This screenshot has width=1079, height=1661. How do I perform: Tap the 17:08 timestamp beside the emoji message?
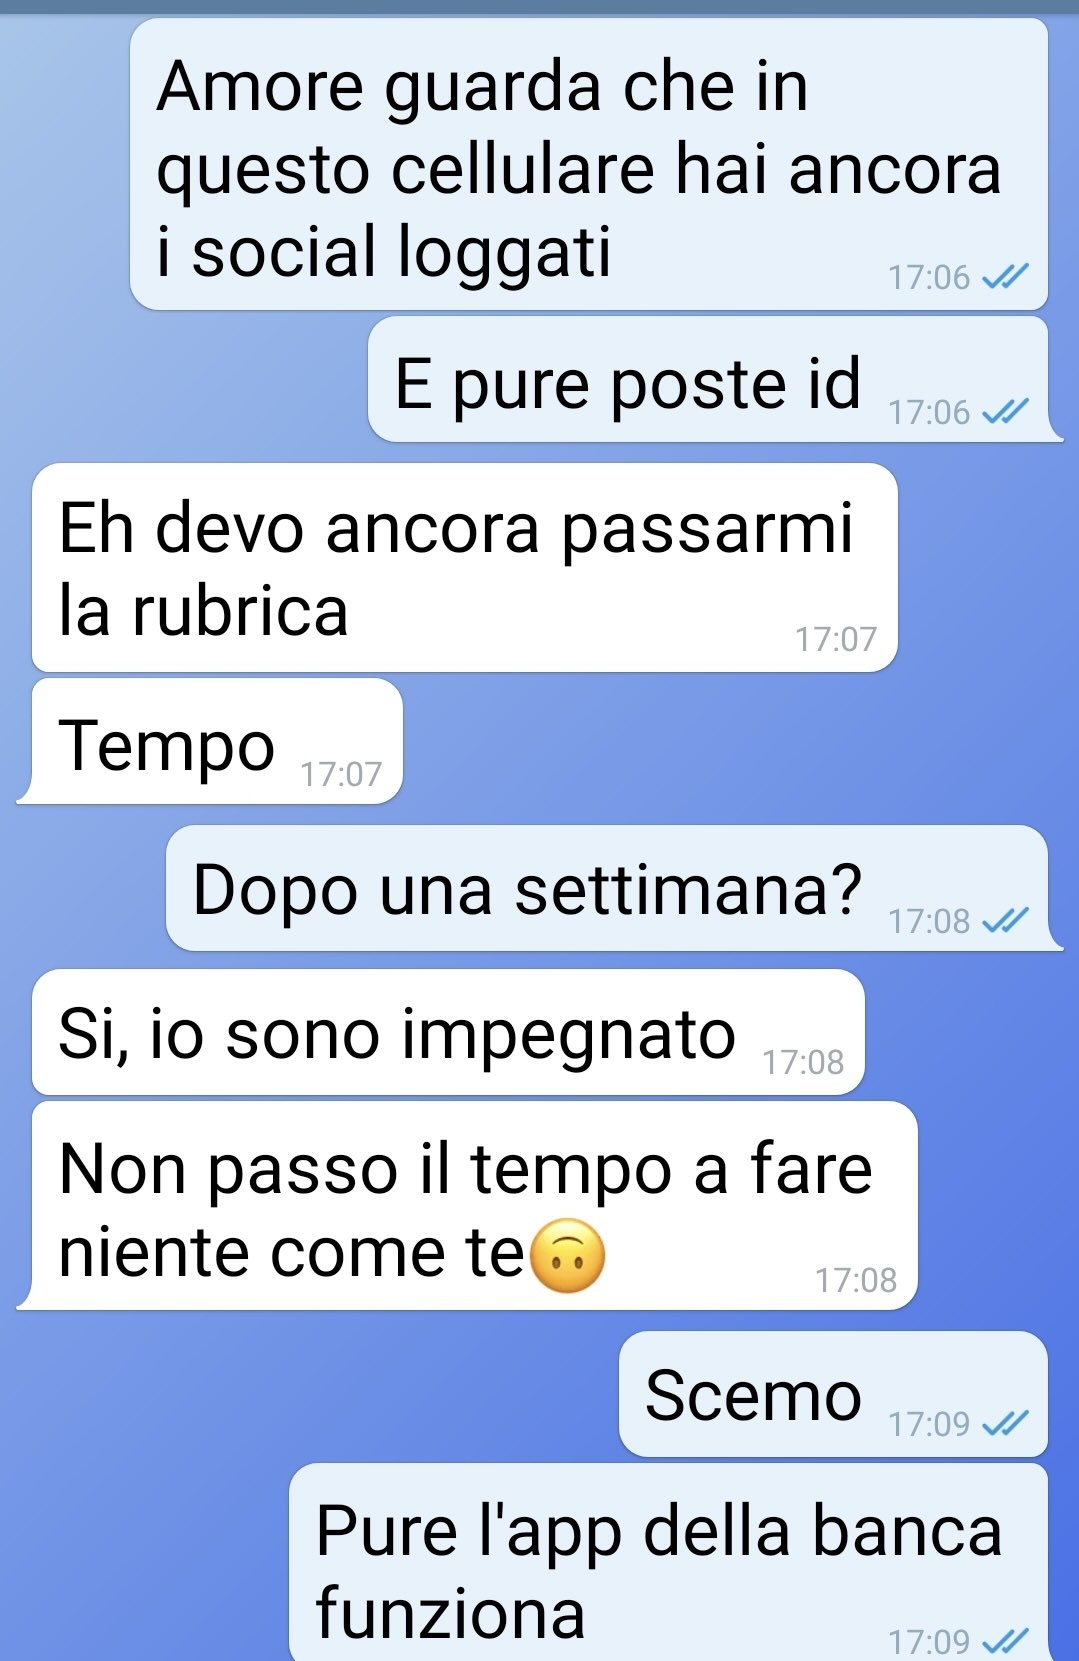coord(855,1280)
